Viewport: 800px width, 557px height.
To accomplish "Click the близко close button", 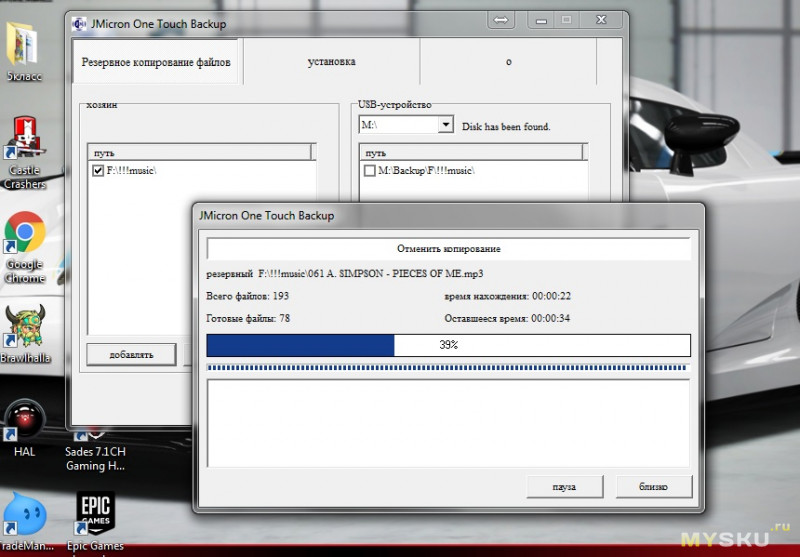I will (654, 487).
